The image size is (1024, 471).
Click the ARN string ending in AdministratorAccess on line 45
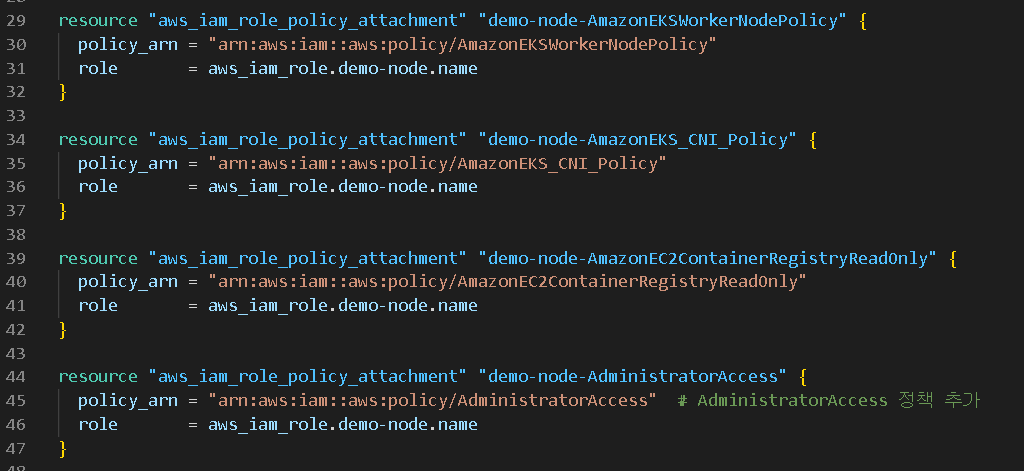(432, 400)
